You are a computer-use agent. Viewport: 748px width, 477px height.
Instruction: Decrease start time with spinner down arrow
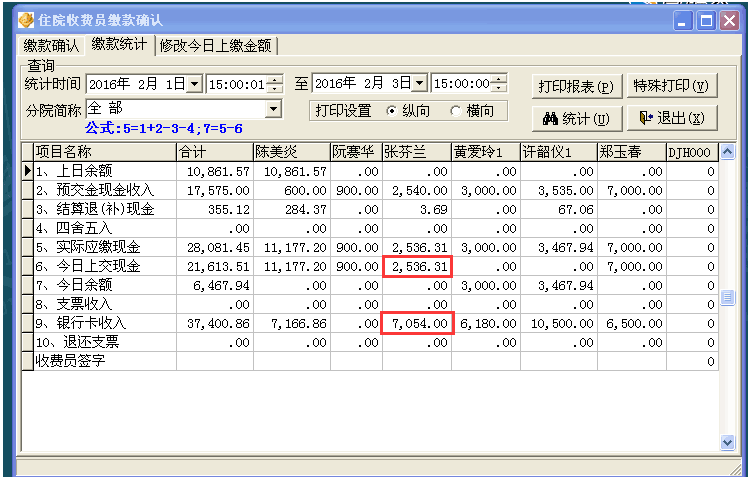tap(275, 89)
